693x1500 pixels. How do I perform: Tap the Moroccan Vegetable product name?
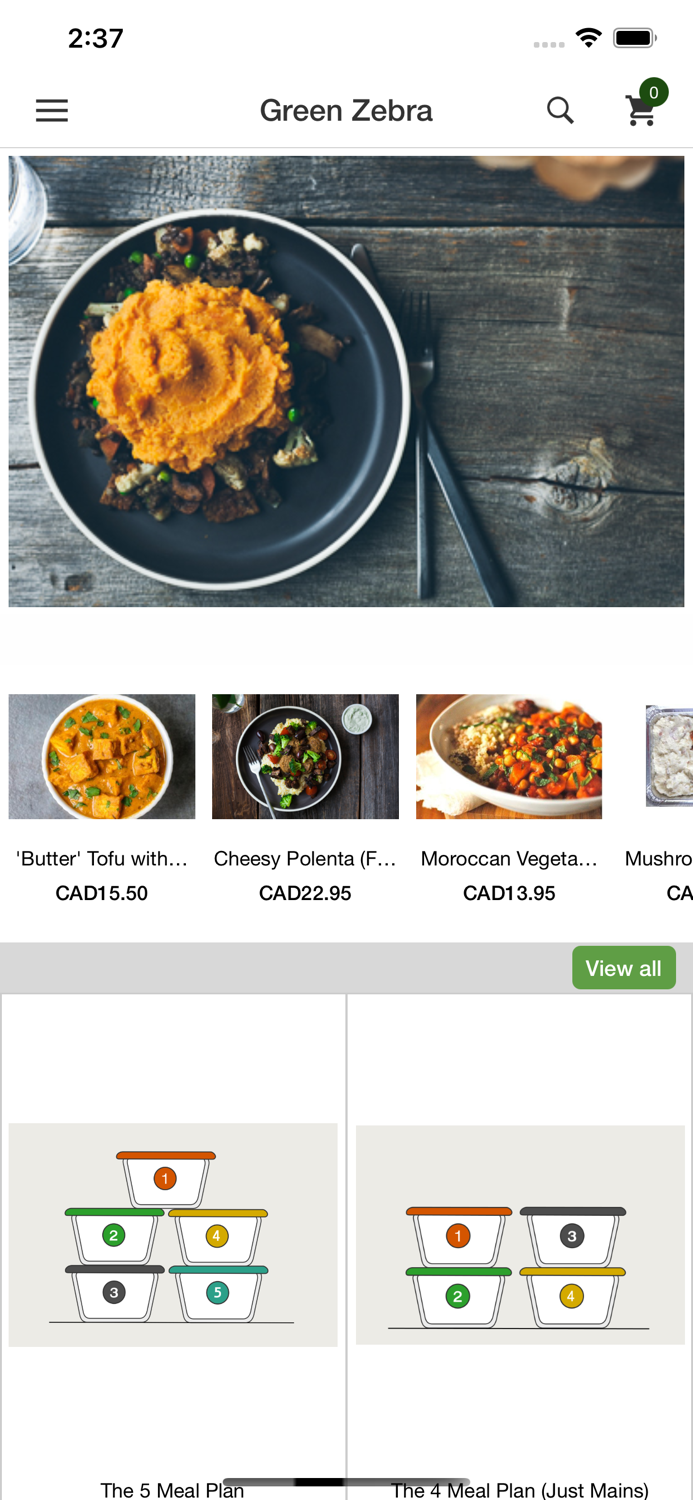[509, 859]
